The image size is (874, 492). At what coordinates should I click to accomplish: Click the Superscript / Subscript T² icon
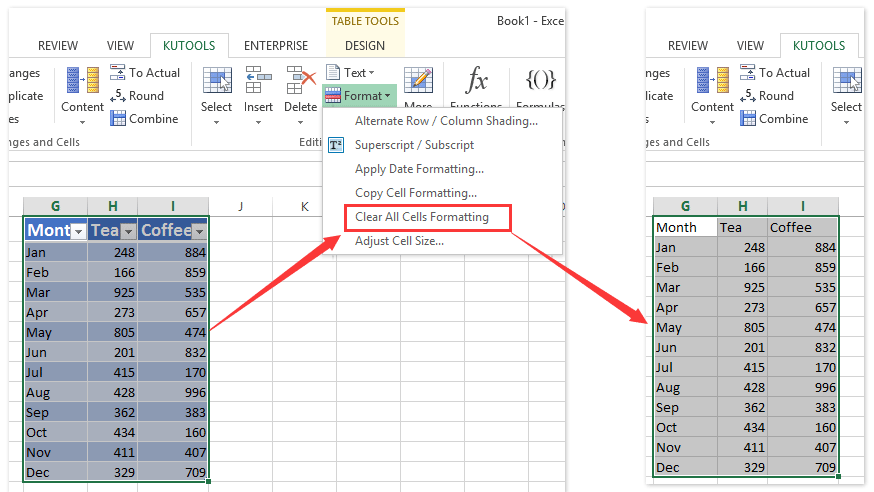coord(336,145)
